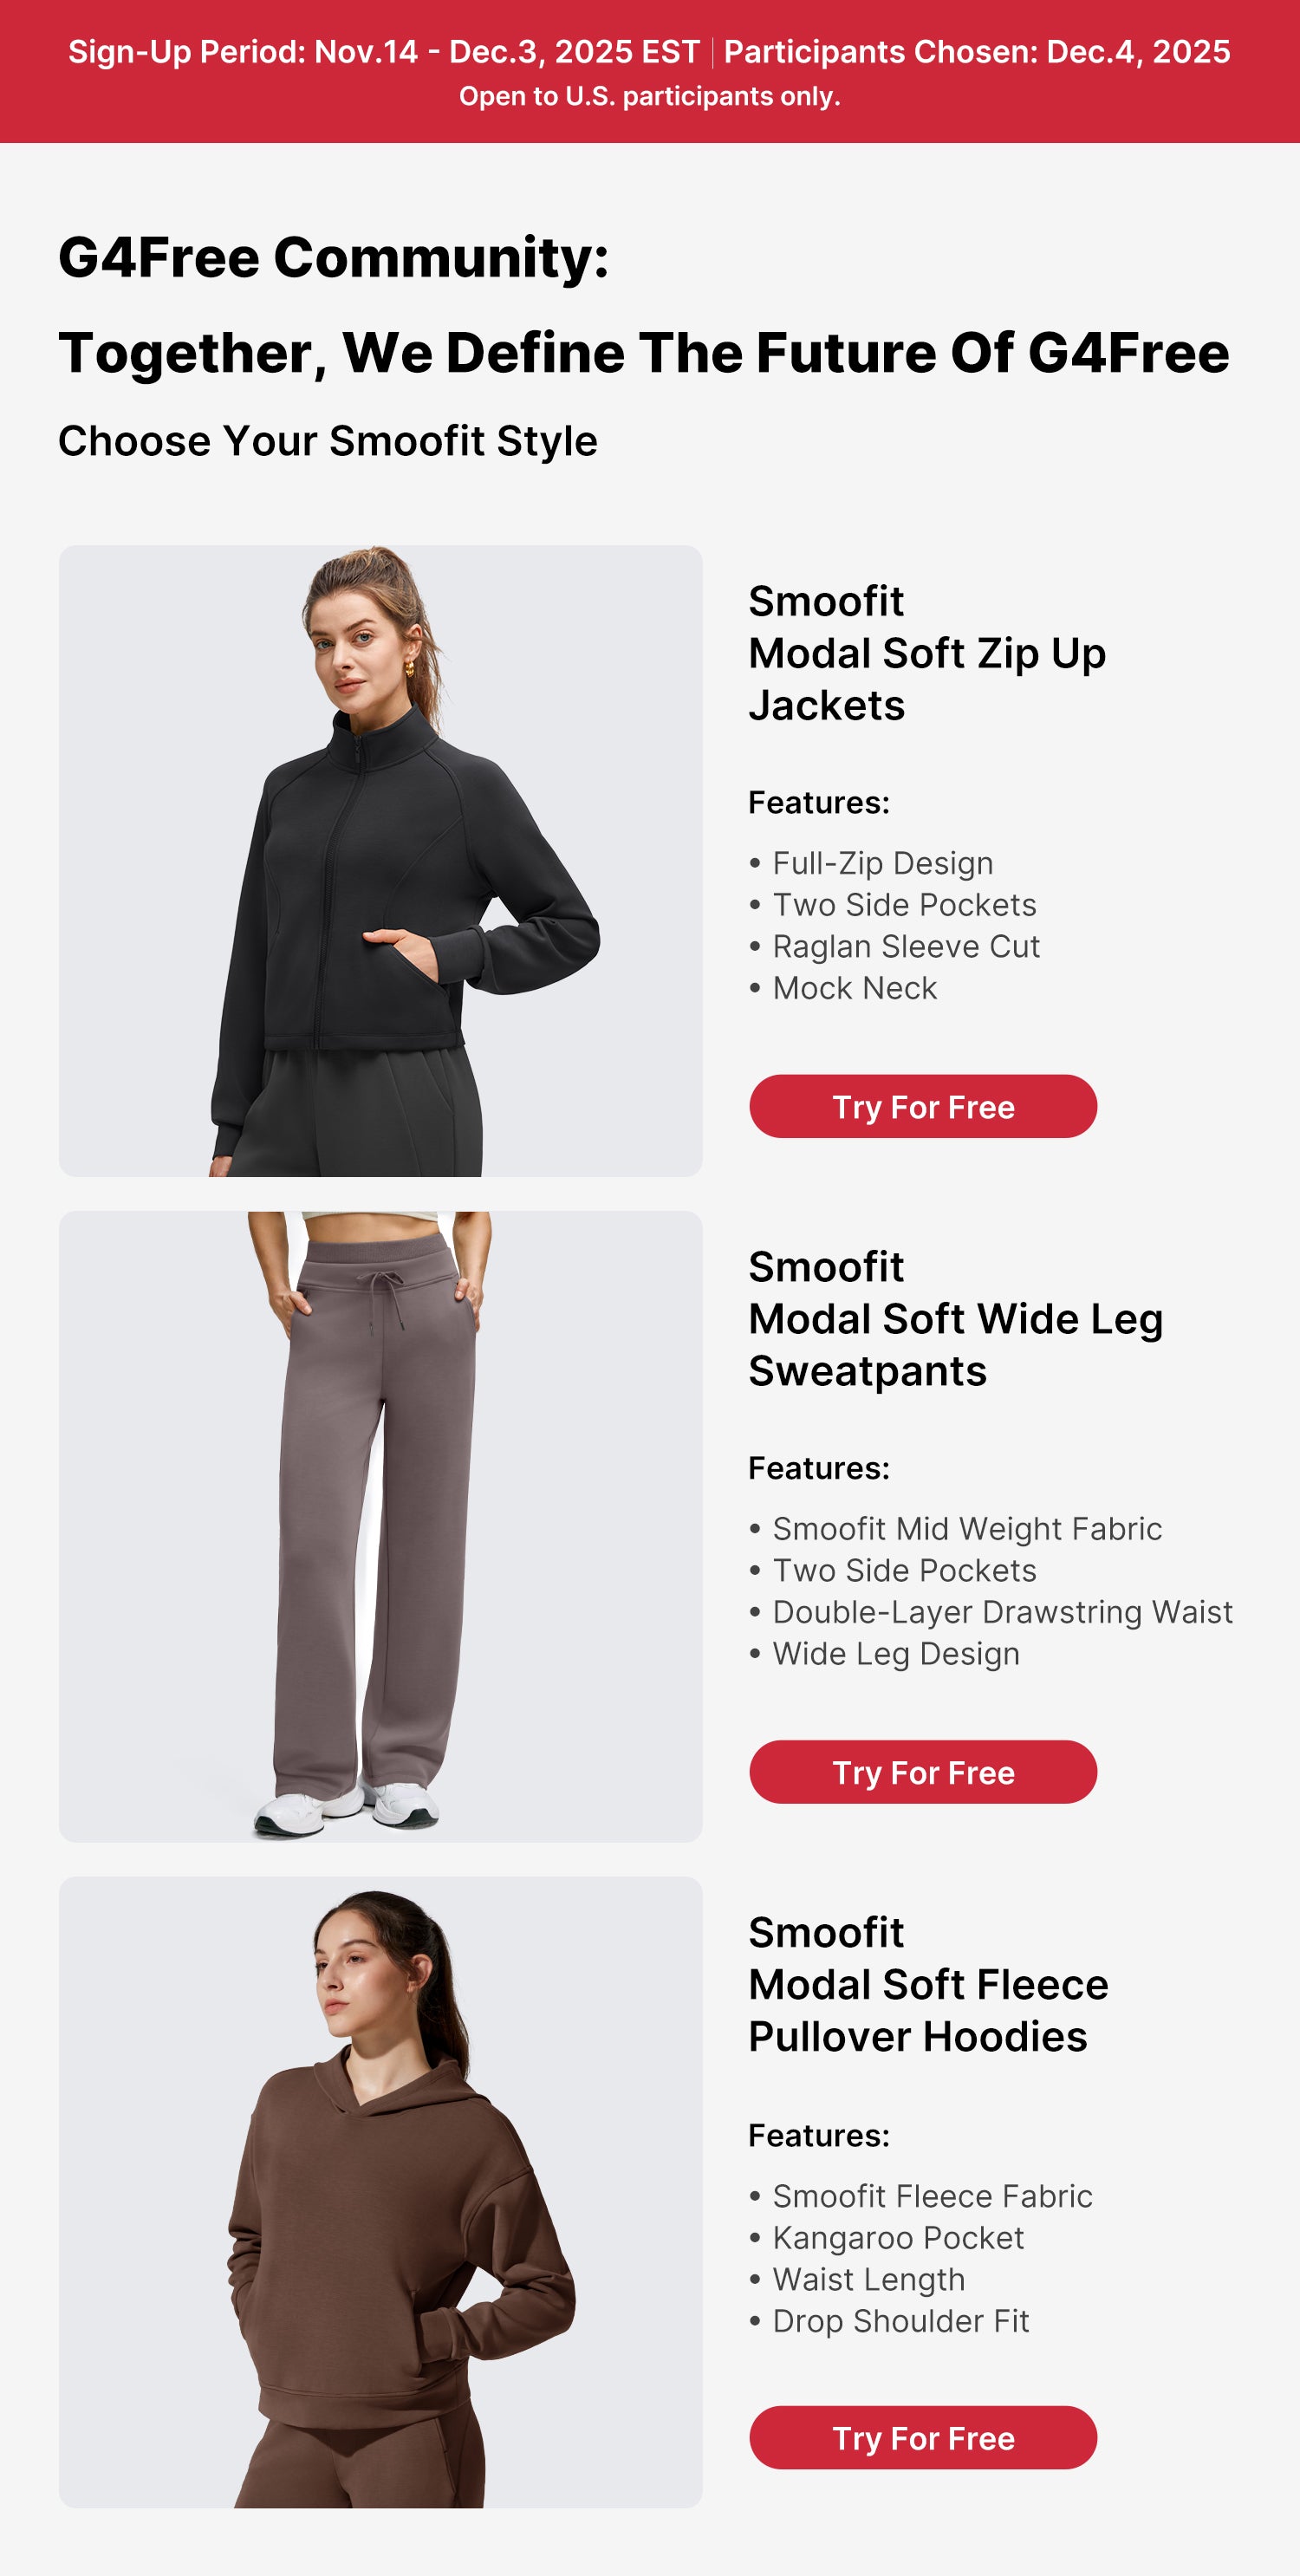Image resolution: width=1300 pixels, height=2576 pixels.
Task: Click the G4Free Community heading
Action: pos(334,258)
